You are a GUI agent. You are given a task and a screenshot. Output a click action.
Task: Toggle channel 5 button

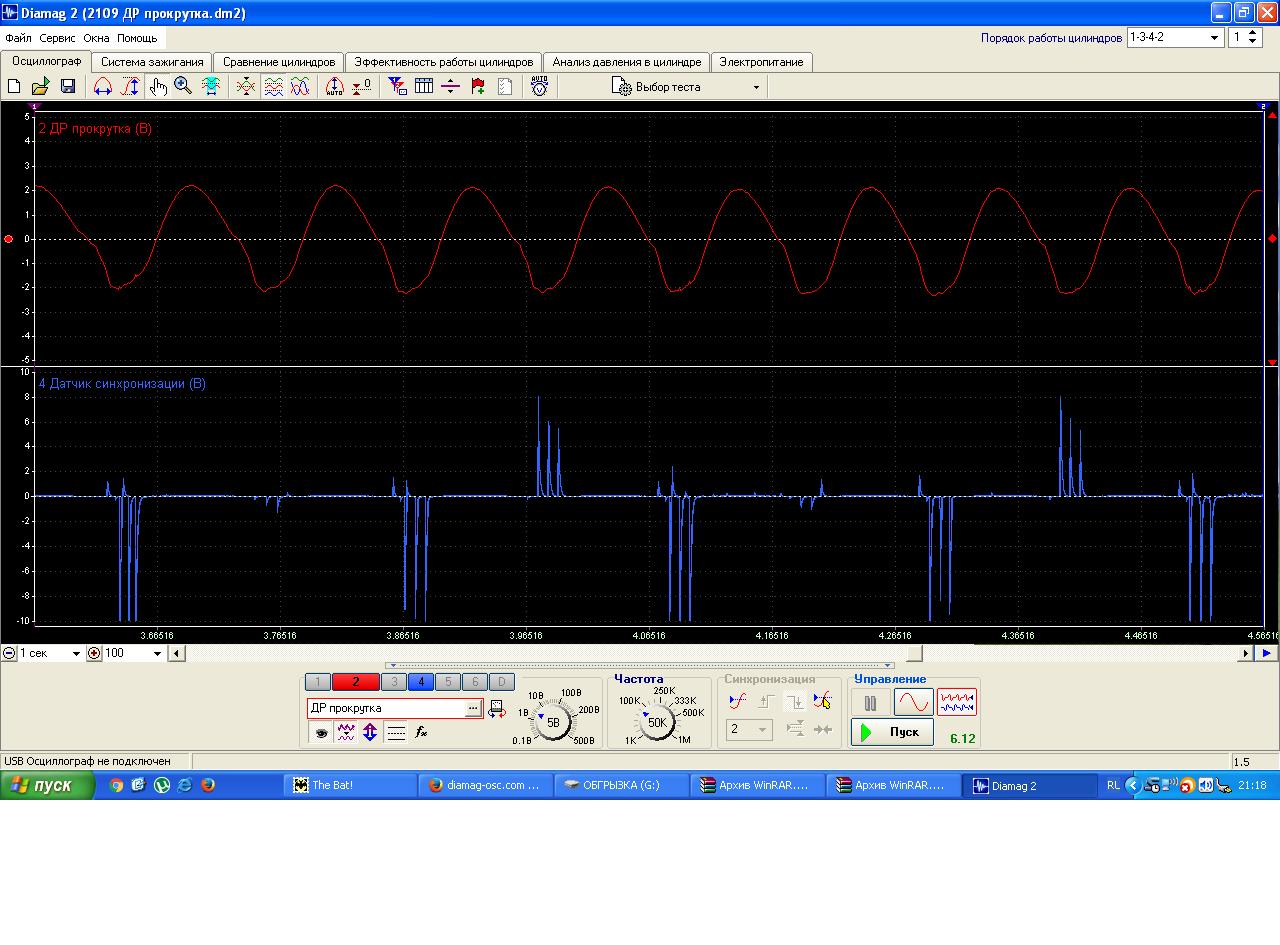pos(448,682)
